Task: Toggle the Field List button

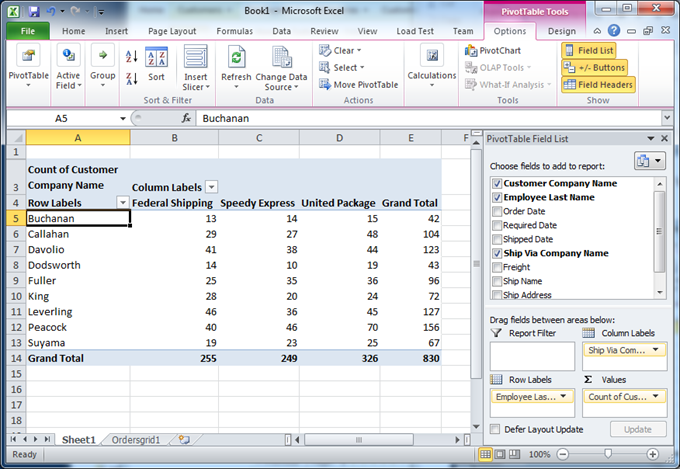Action: click(589, 51)
